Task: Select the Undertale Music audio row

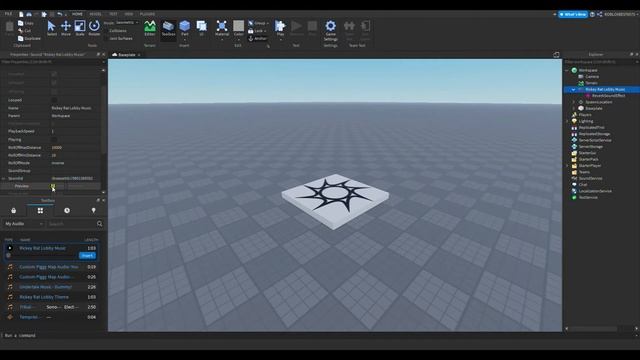Action: pos(52,287)
